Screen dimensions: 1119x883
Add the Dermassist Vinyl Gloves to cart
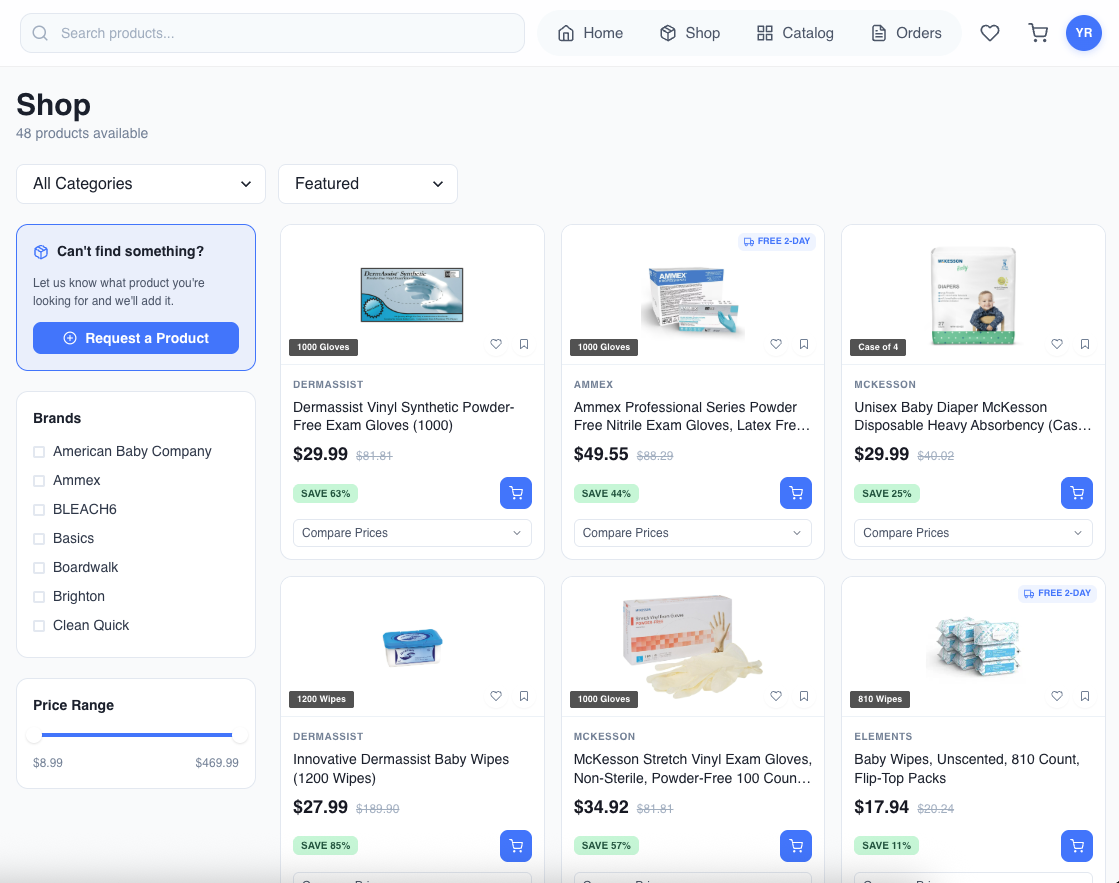point(516,493)
